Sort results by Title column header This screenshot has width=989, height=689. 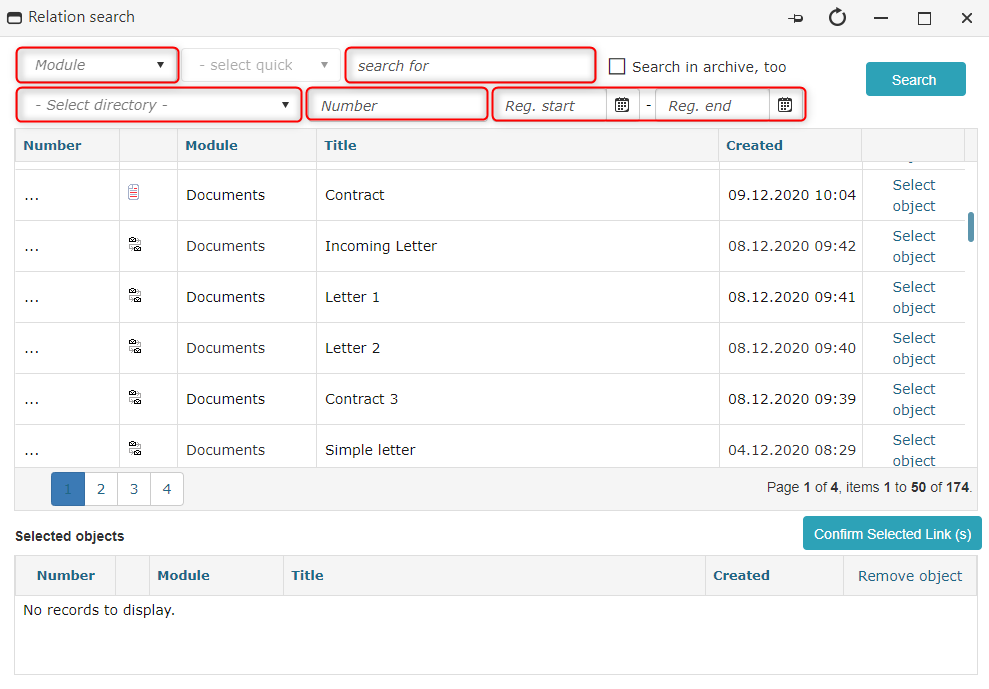pos(341,146)
